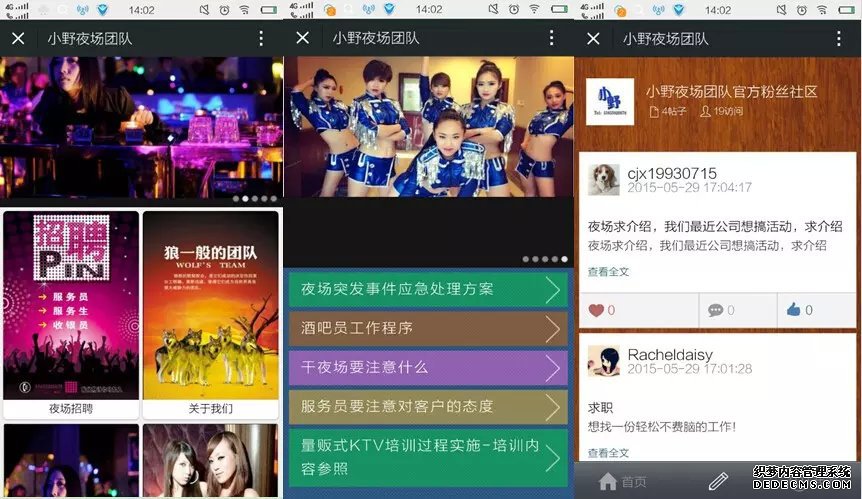The width and height of the screenshot is (862, 499).
Task: Open 干夜场要注意什么 article
Action: tap(428, 367)
